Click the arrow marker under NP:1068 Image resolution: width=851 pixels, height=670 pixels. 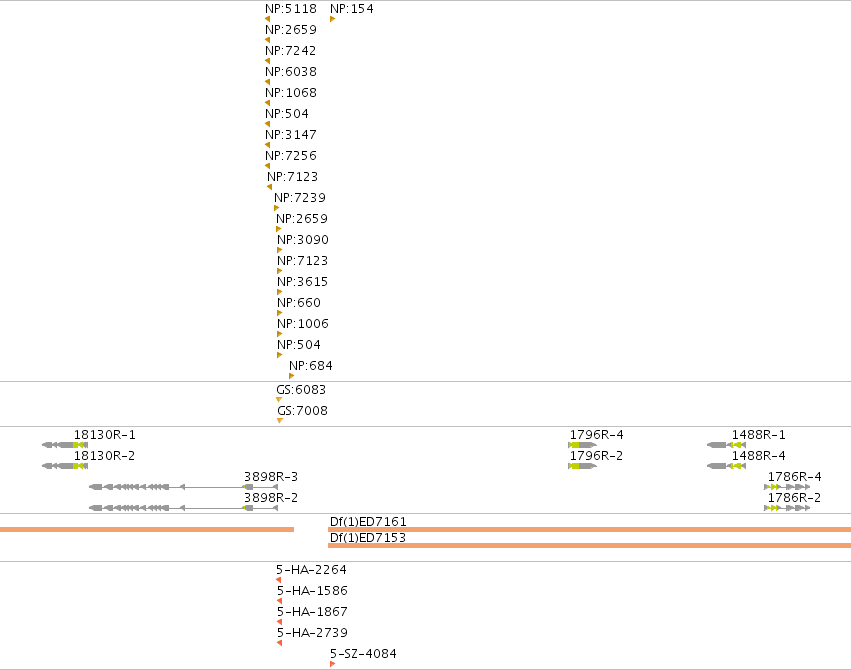tap(268, 103)
